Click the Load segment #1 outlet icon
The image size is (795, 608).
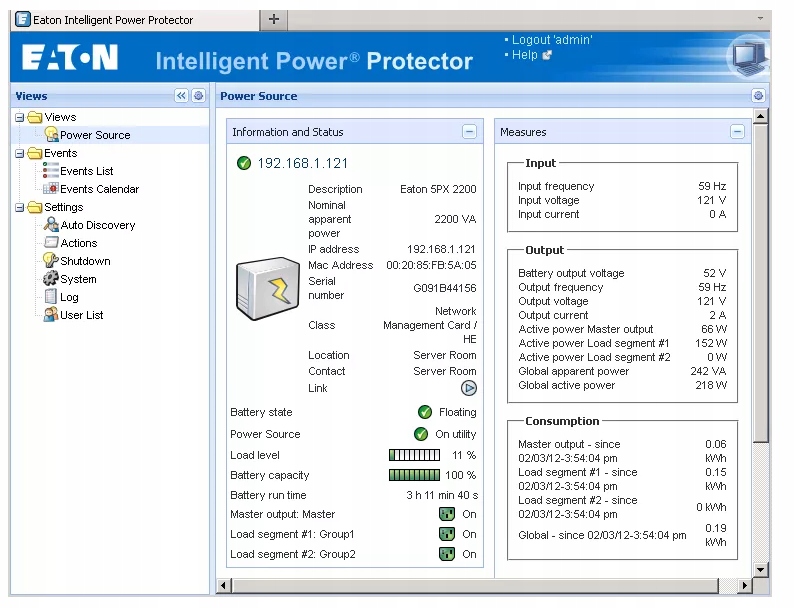click(447, 533)
